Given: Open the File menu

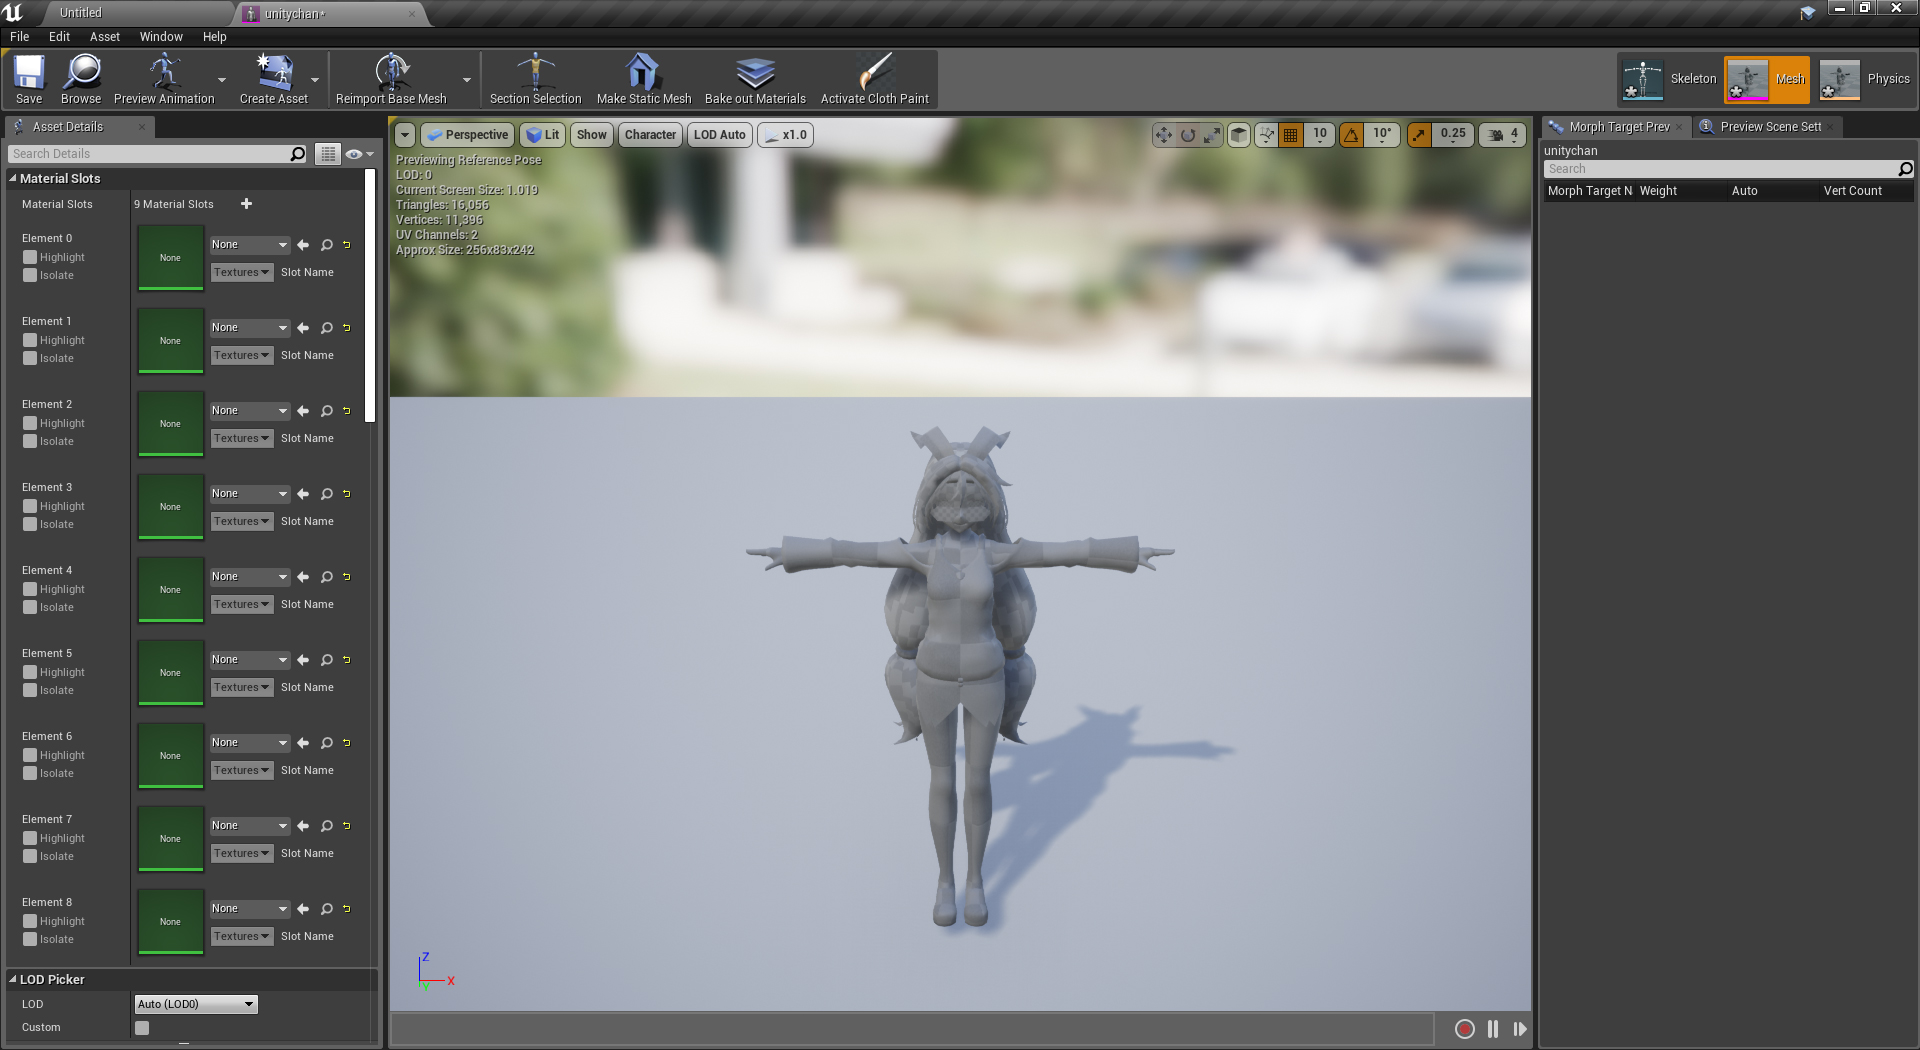Looking at the screenshot, I should coord(20,37).
